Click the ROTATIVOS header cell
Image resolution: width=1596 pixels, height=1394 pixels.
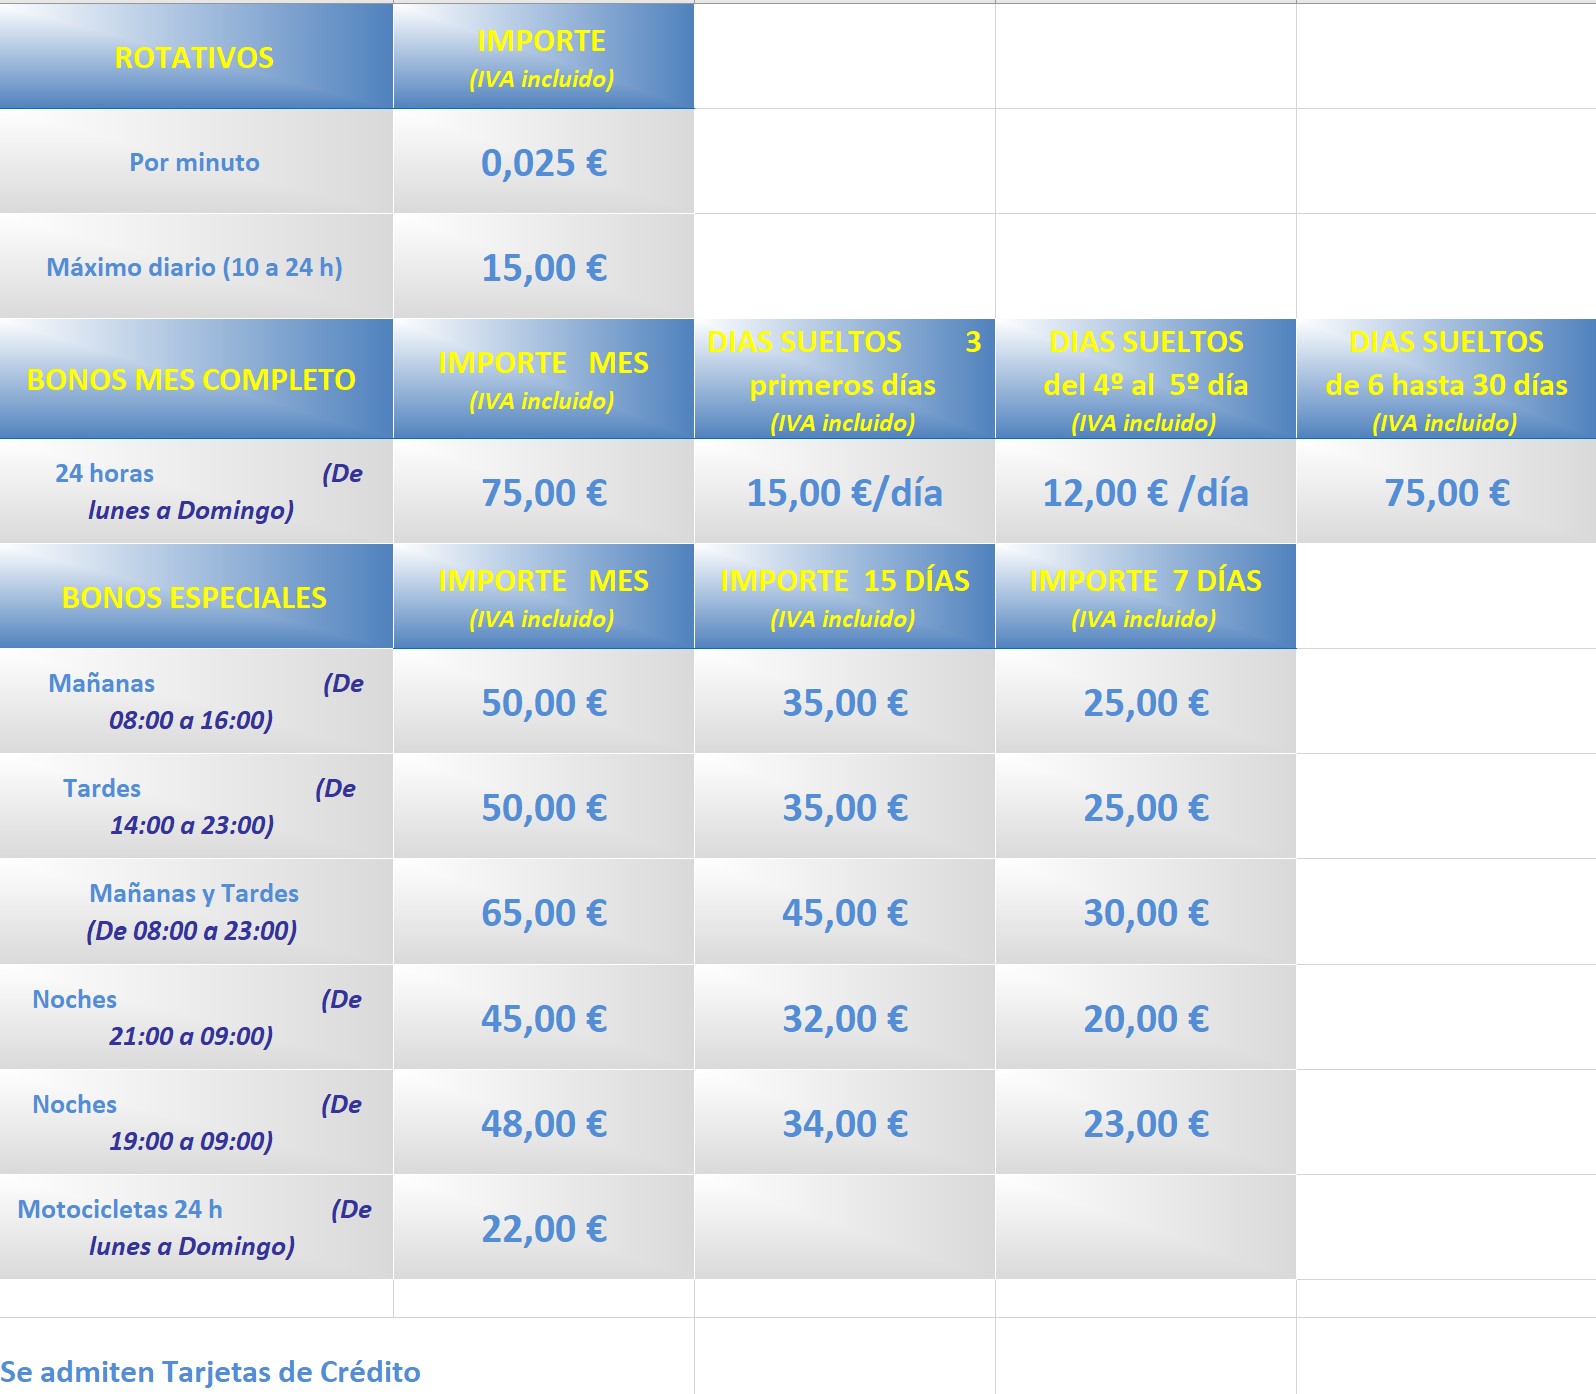click(195, 58)
